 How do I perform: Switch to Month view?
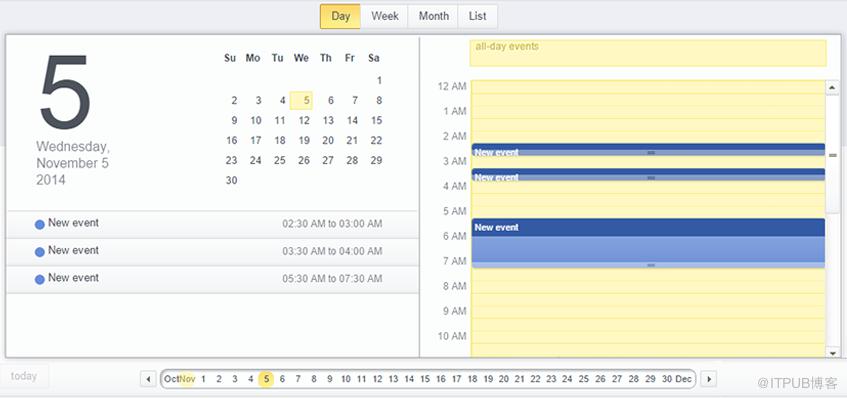[433, 16]
